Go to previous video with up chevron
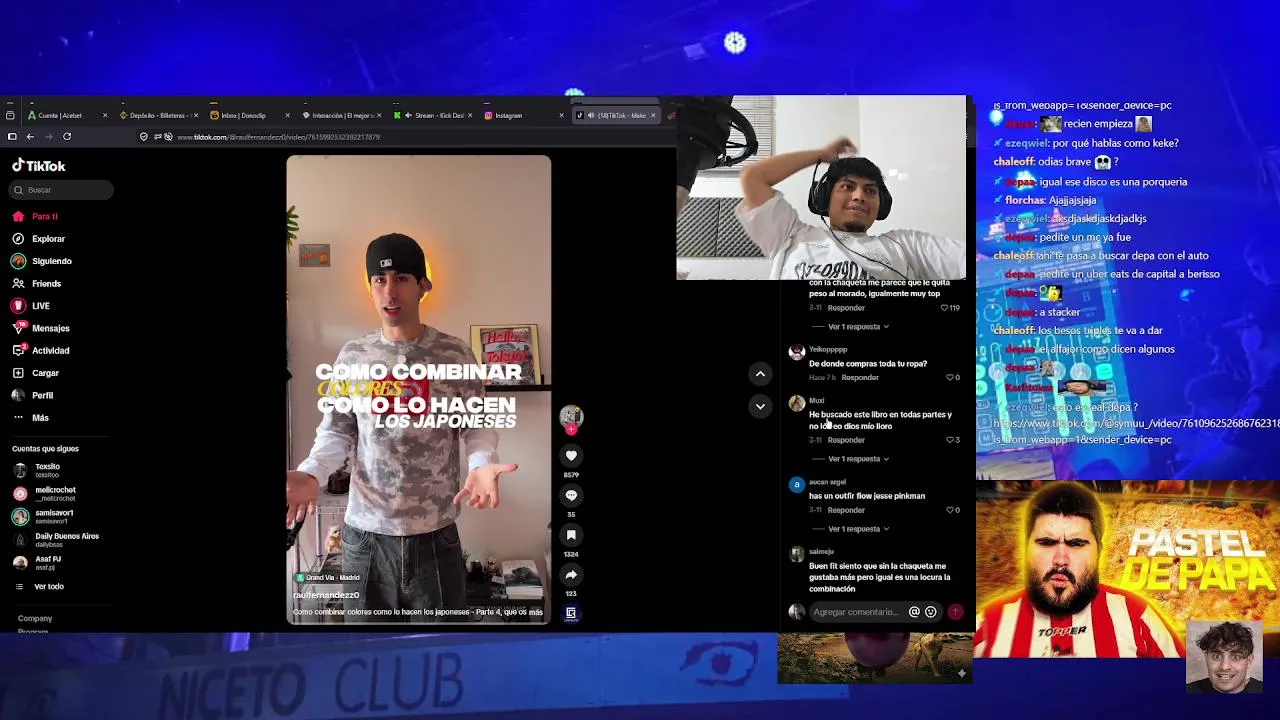The image size is (1280, 720). [760, 374]
